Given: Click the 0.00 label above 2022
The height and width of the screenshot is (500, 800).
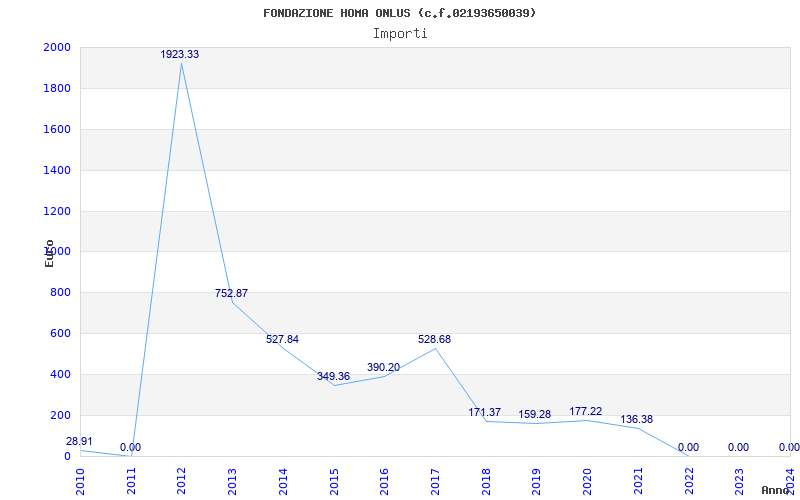Looking at the screenshot, I should point(688,447).
